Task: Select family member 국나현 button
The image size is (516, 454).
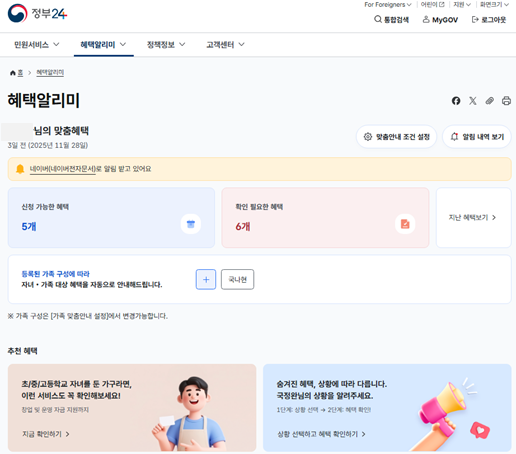Action: pyautogui.click(x=237, y=279)
